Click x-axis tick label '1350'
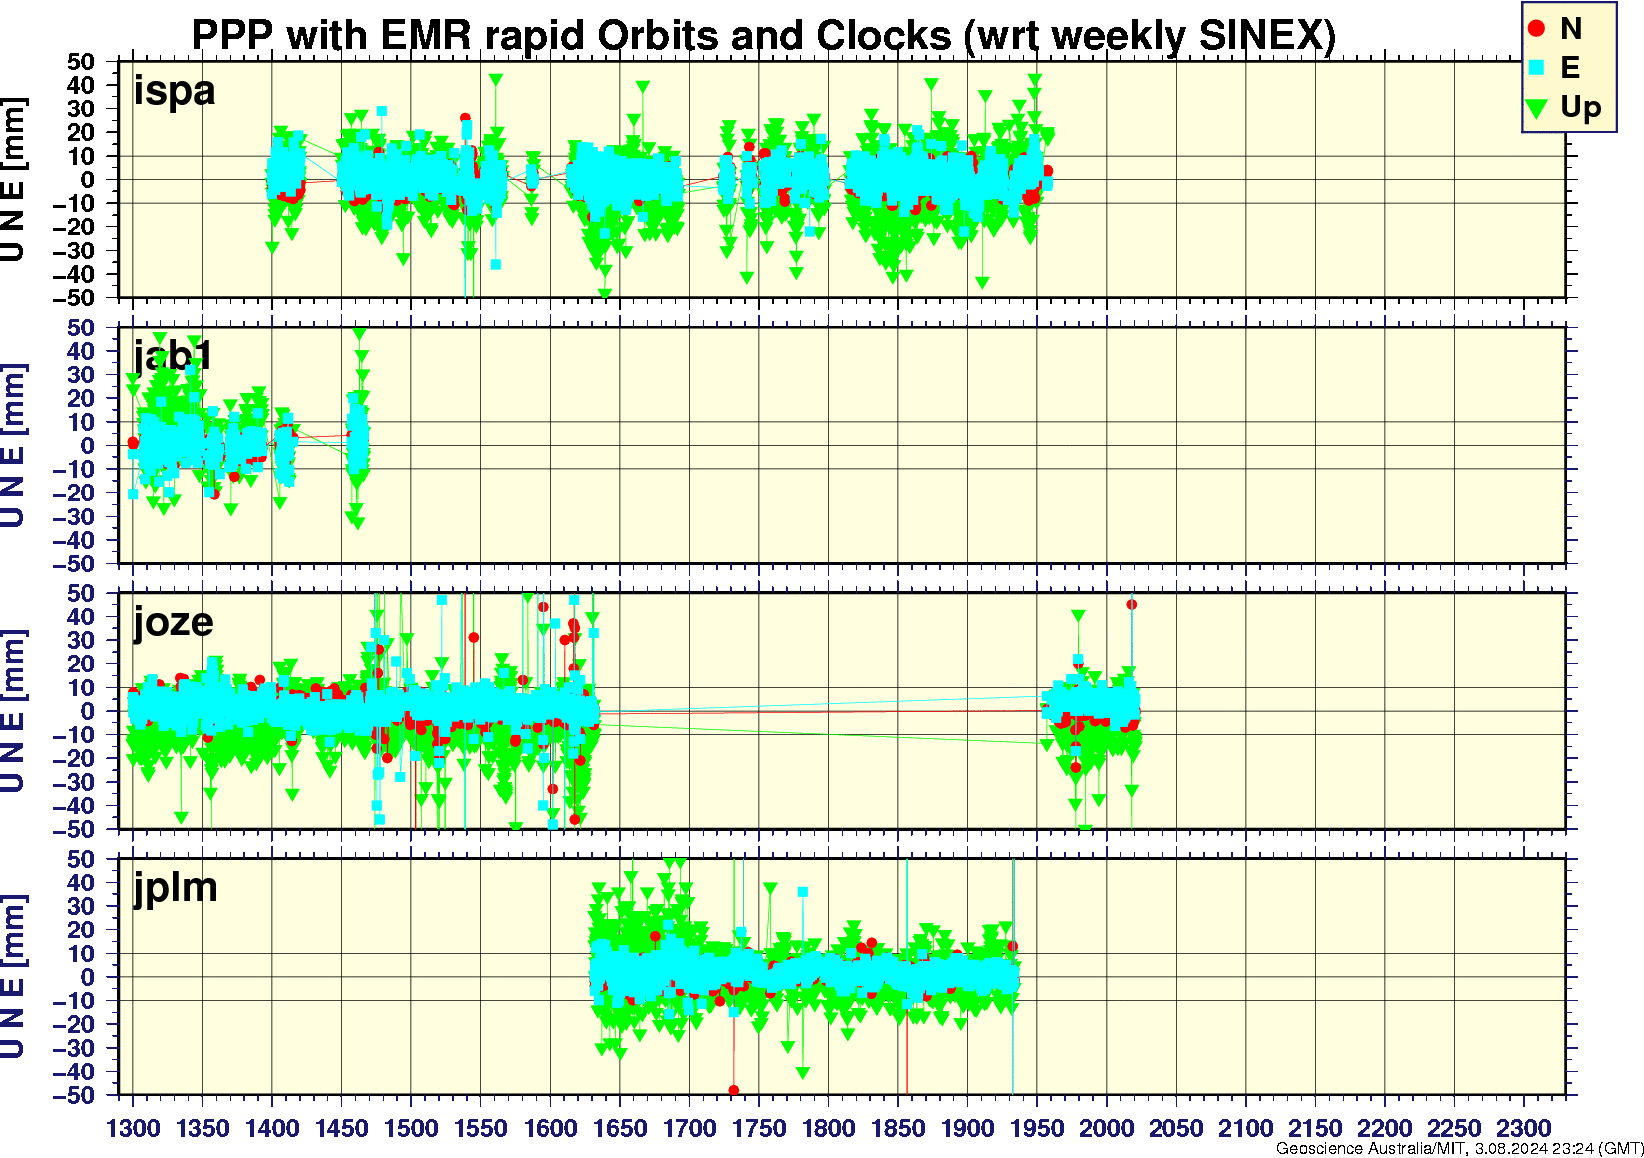Screen dimensions: 1644x1158 203,1129
